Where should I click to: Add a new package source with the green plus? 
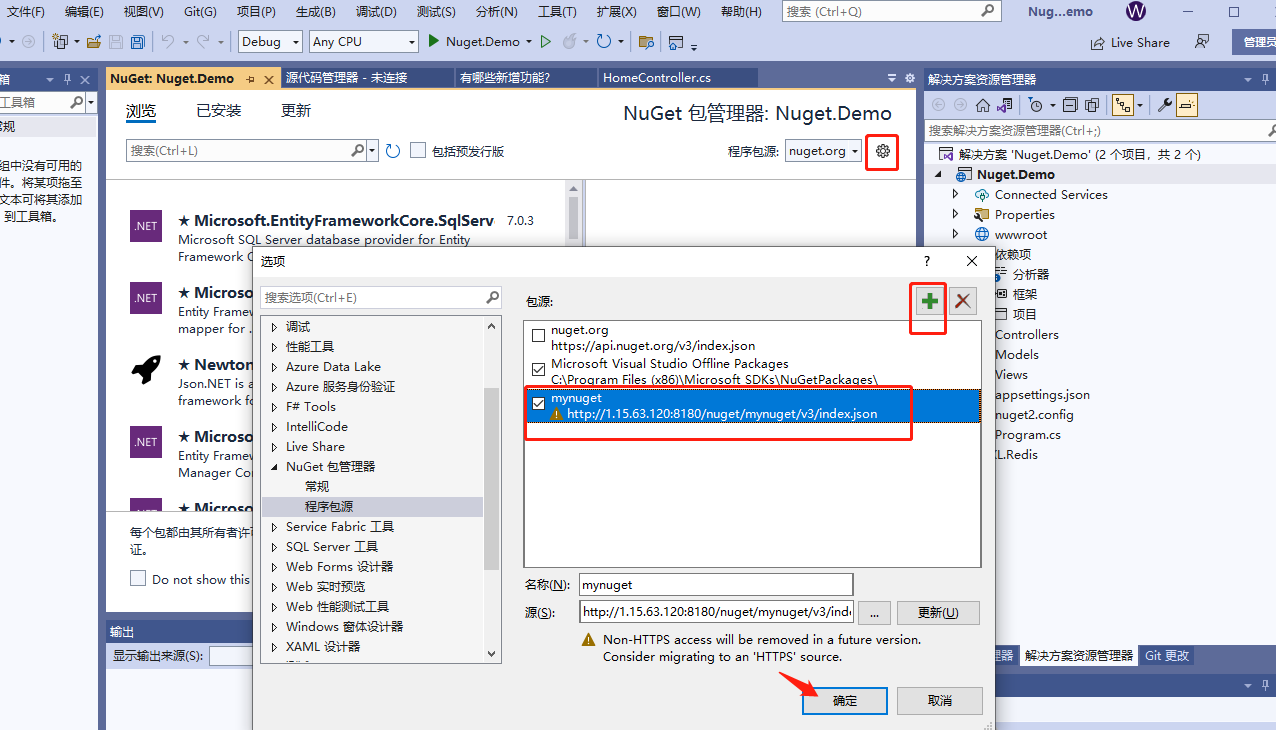pyautogui.click(x=930, y=301)
